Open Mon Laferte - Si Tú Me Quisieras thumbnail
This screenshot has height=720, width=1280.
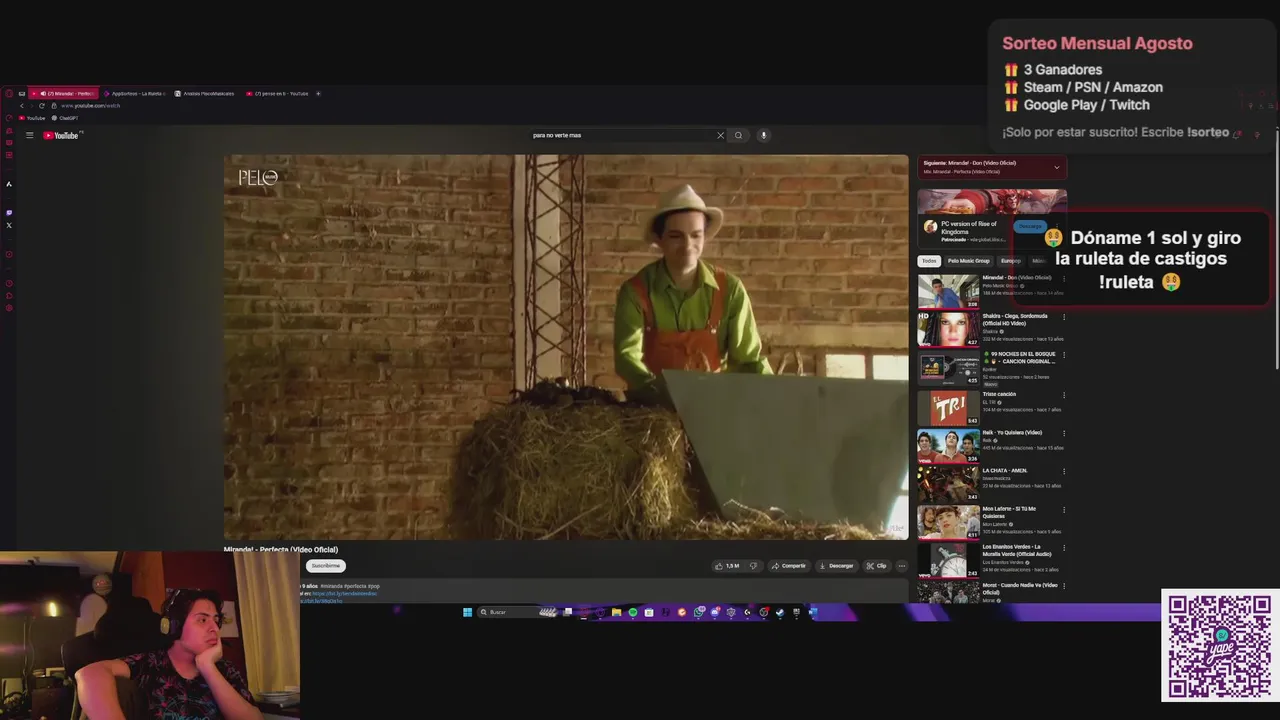[948, 522]
